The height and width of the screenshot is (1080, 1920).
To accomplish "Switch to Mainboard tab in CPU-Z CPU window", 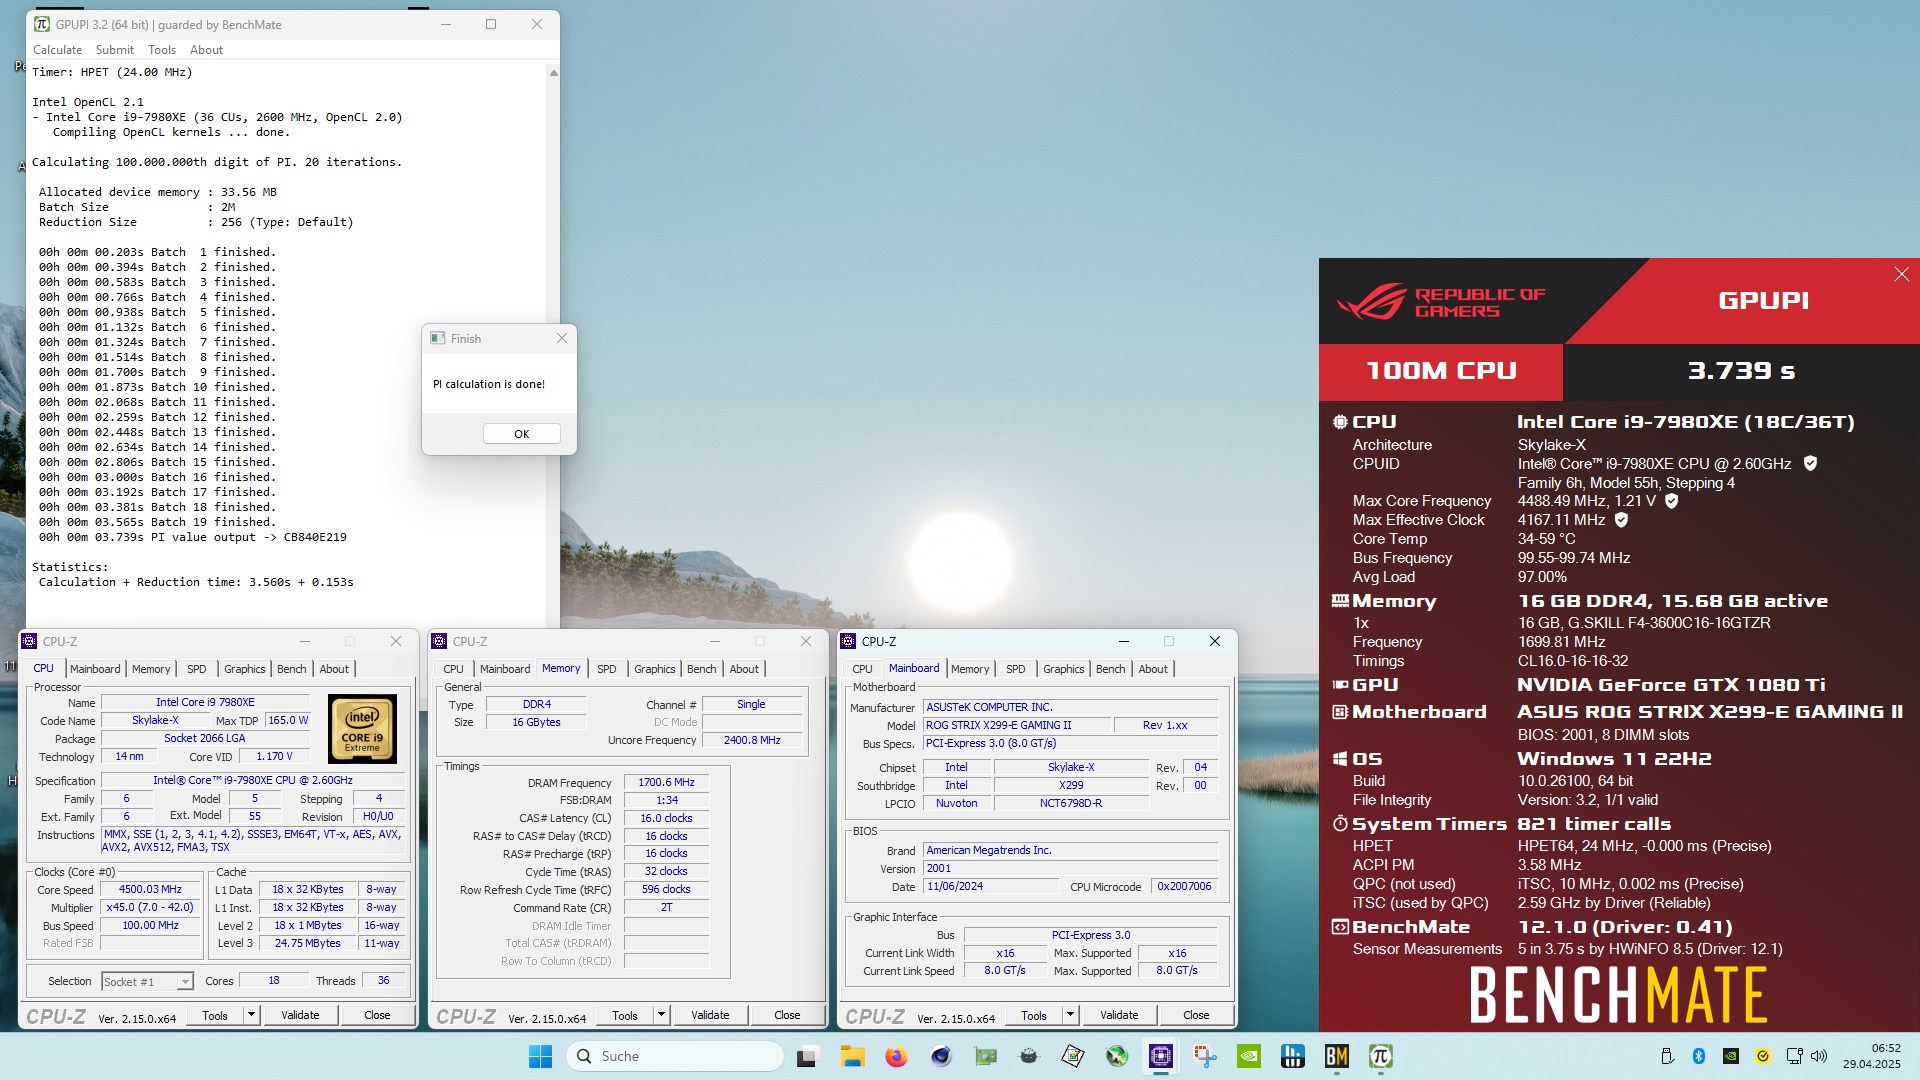I will point(95,669).
